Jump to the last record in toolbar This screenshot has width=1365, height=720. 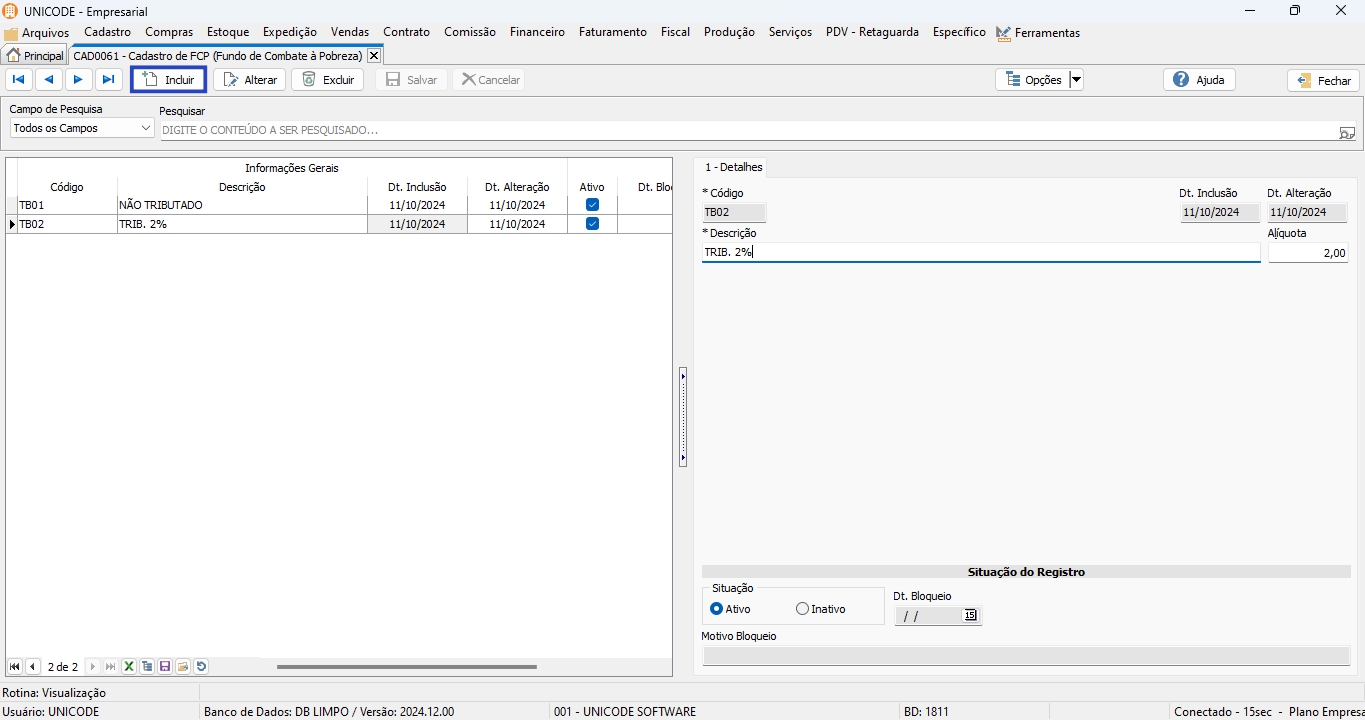tap(109, 80)
